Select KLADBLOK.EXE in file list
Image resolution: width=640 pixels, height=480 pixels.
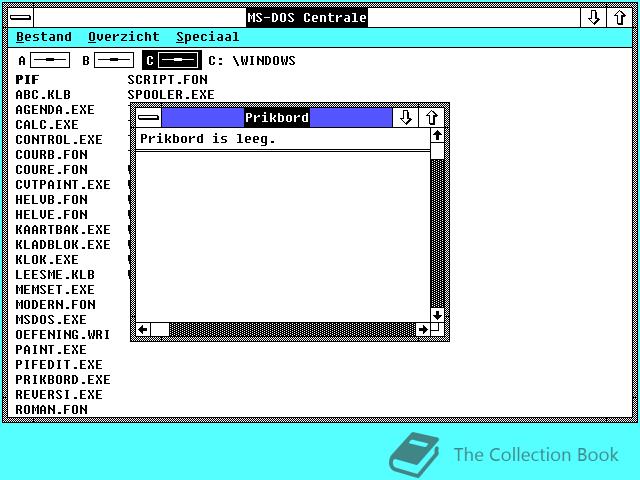63,244
